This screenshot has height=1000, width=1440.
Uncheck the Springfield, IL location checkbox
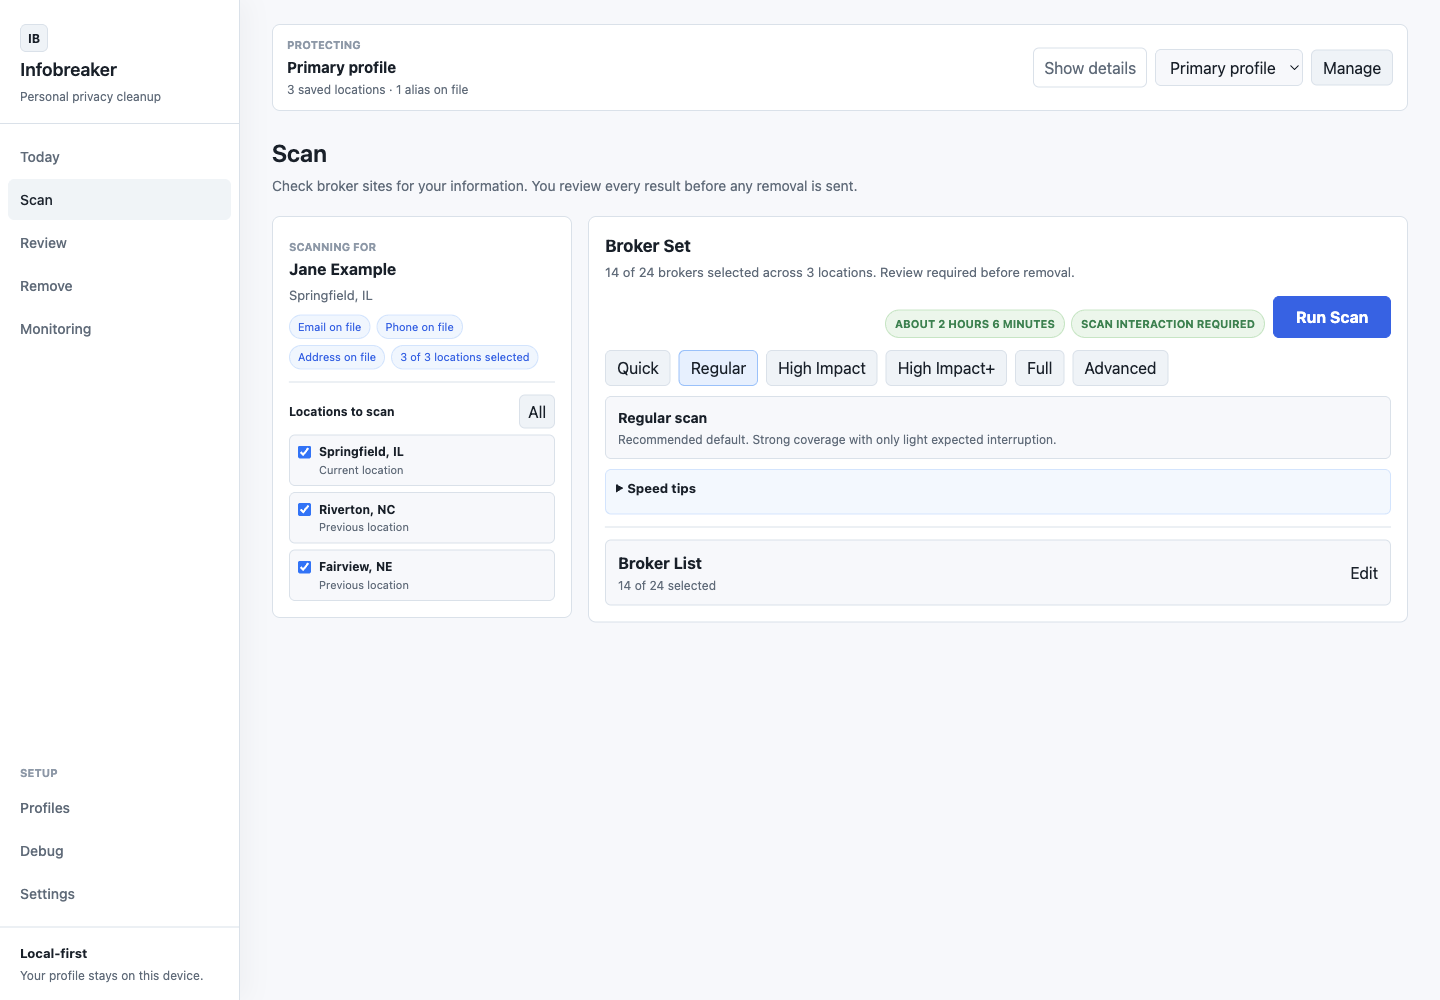[x=305, y=452]
